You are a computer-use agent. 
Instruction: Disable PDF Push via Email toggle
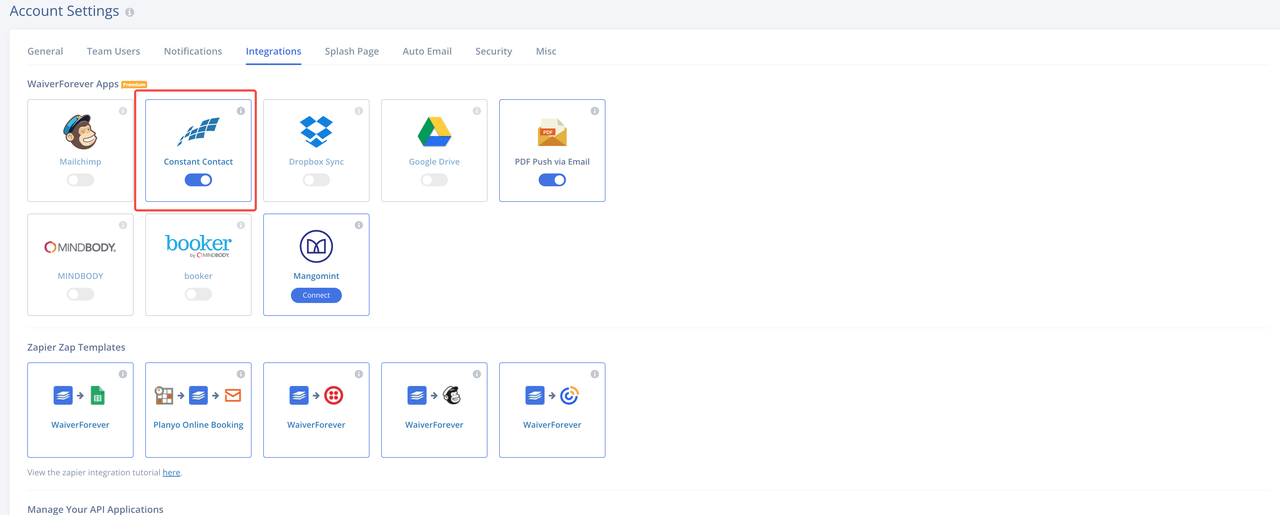(x=552, y=180)
